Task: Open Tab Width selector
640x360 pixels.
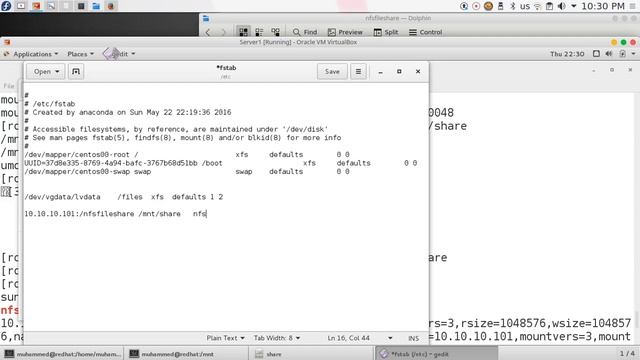Action: tap(277, 338)
